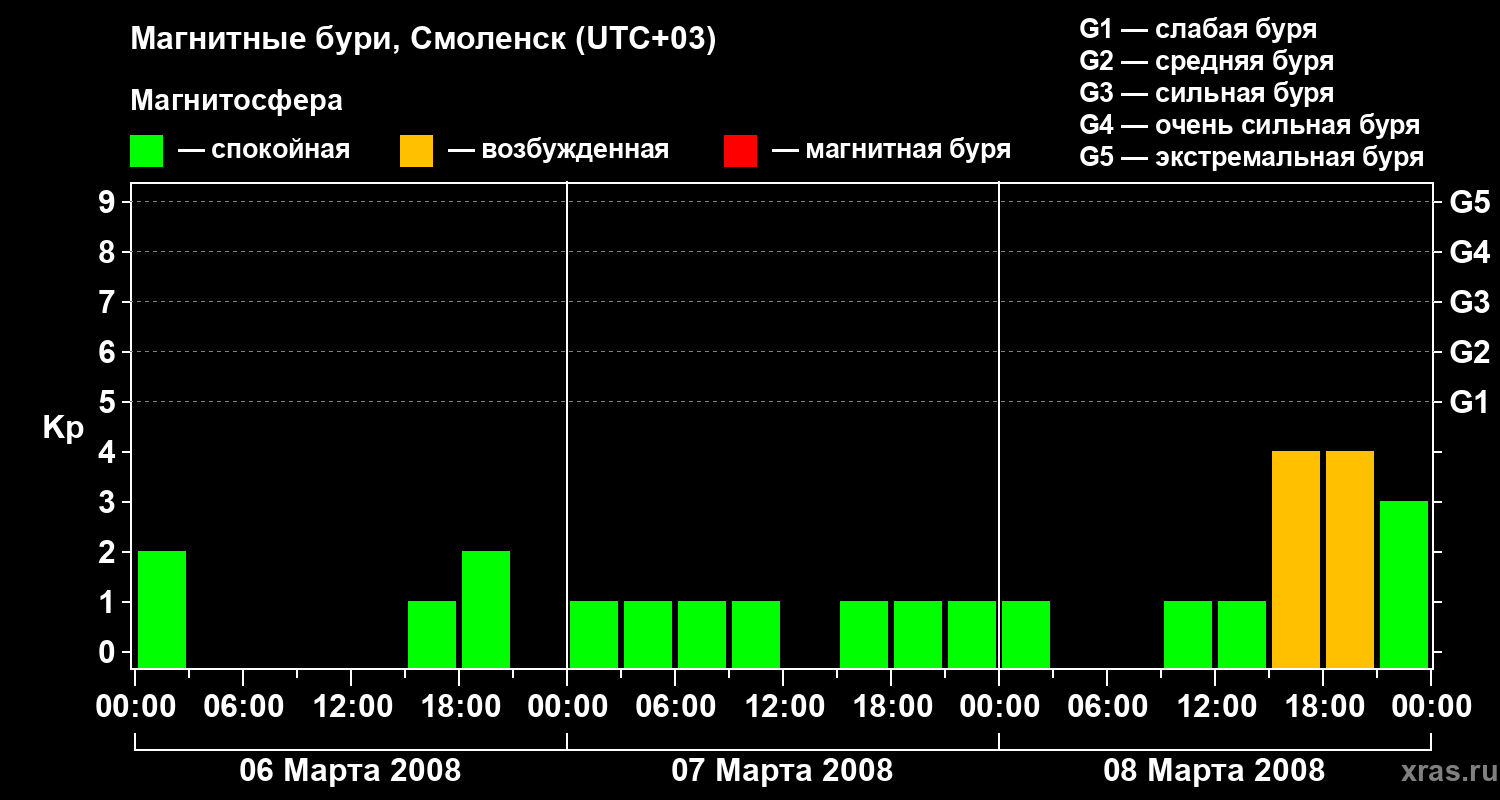Click the '— магнитная буря' legend label
Screen dimensions: 1500x800
[892, 150]
